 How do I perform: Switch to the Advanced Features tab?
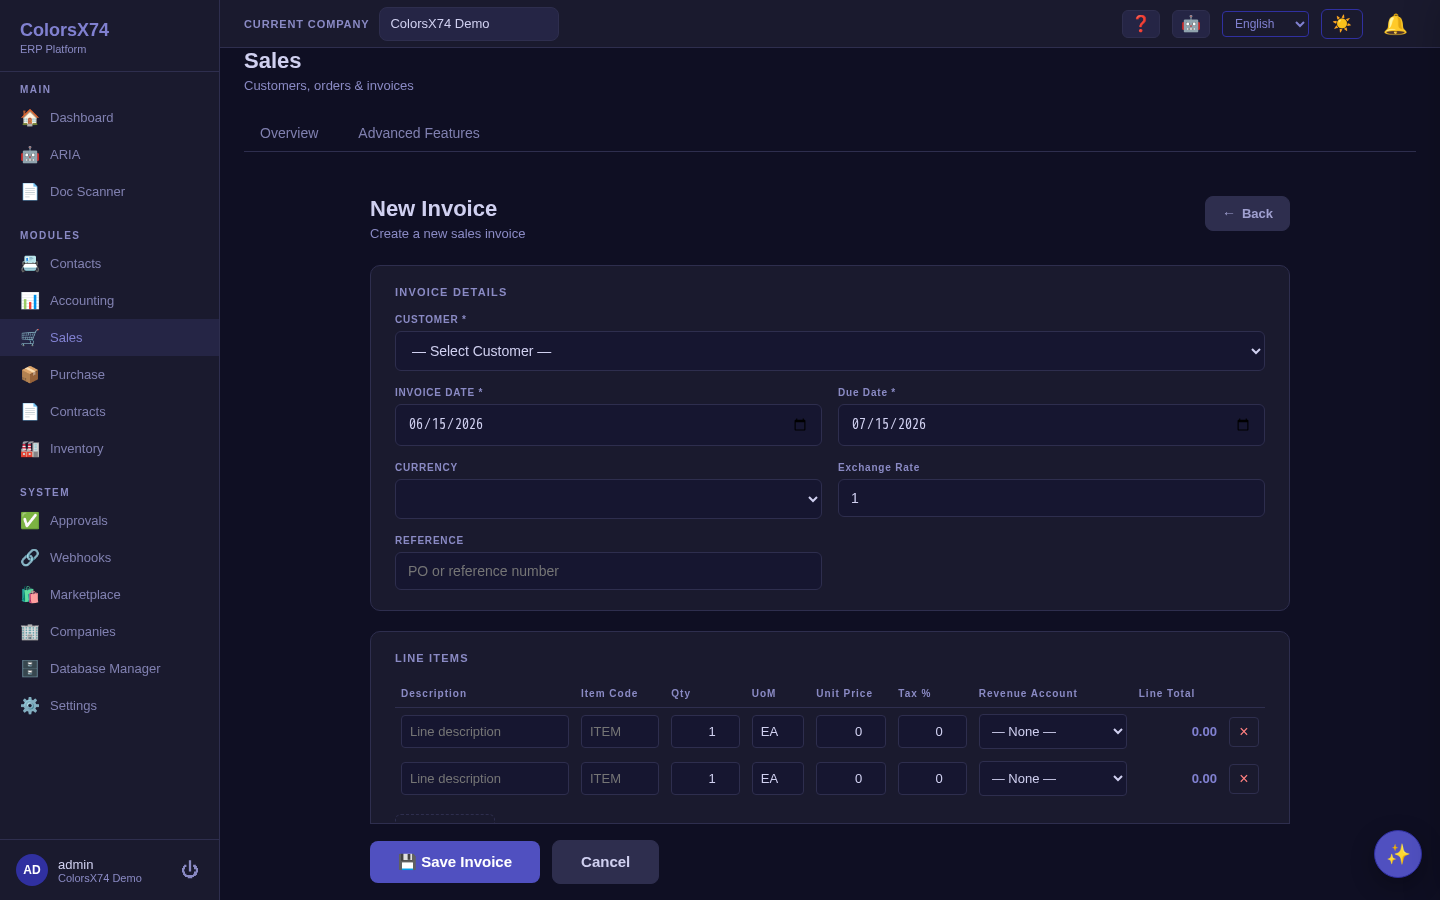pyautogui.click(x=419, y=133)
